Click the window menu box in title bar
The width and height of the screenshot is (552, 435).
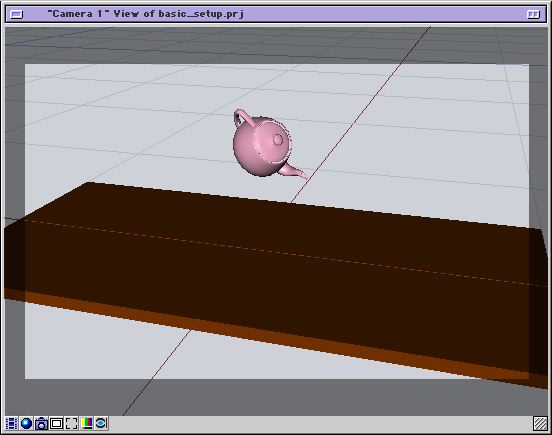(16, 14)
